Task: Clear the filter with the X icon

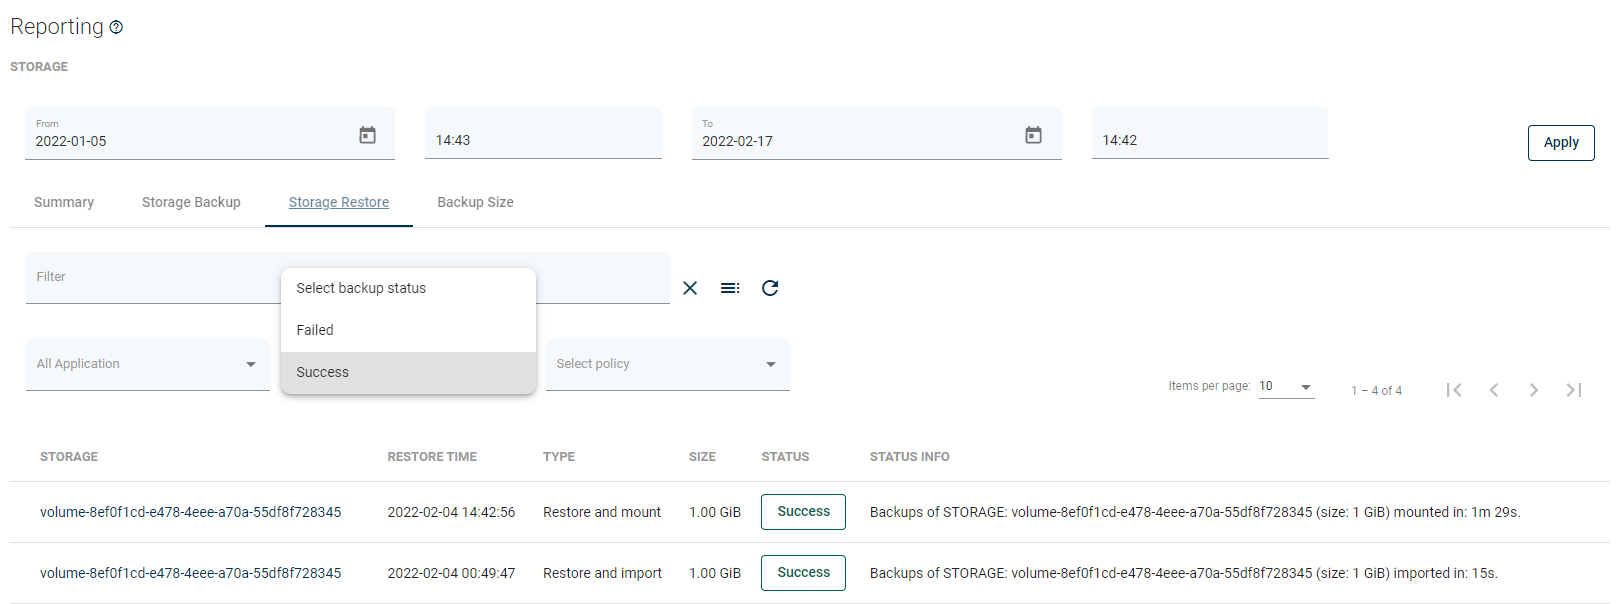Action: coord(690,288)
